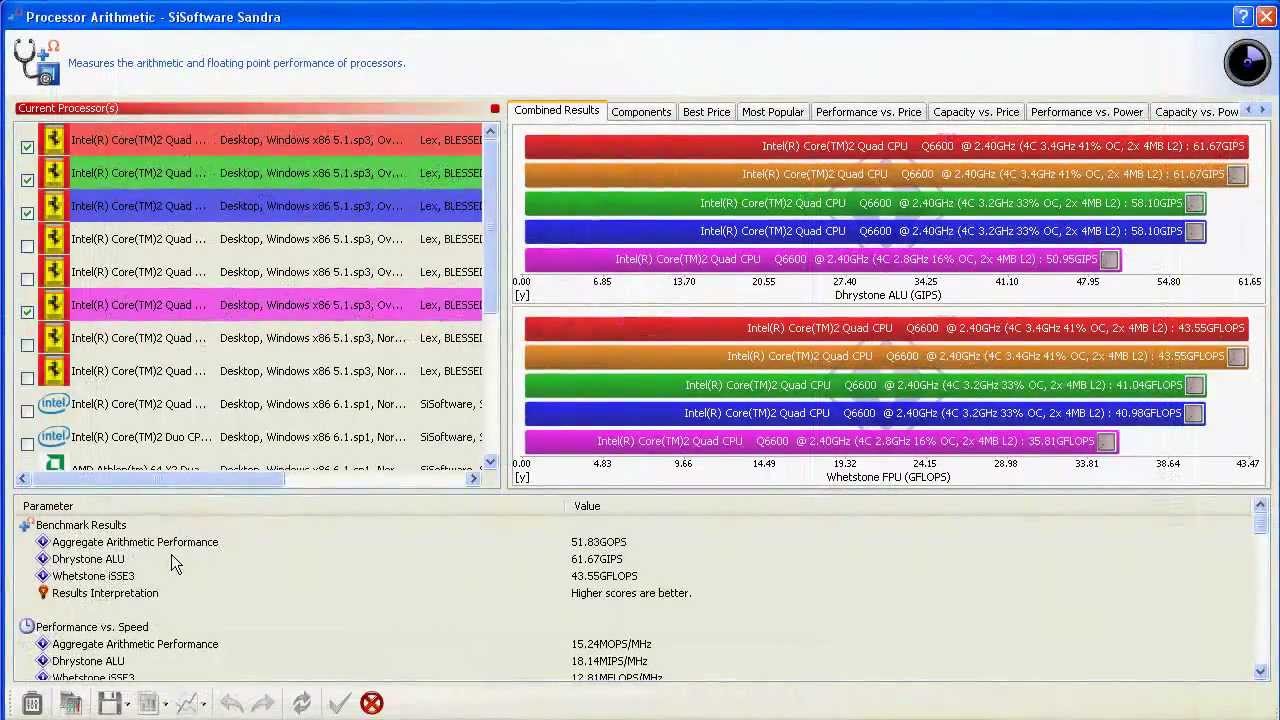1280x720 pixels.
Task: Open the save icon dropdown arrow
Action: click(127, 704)
